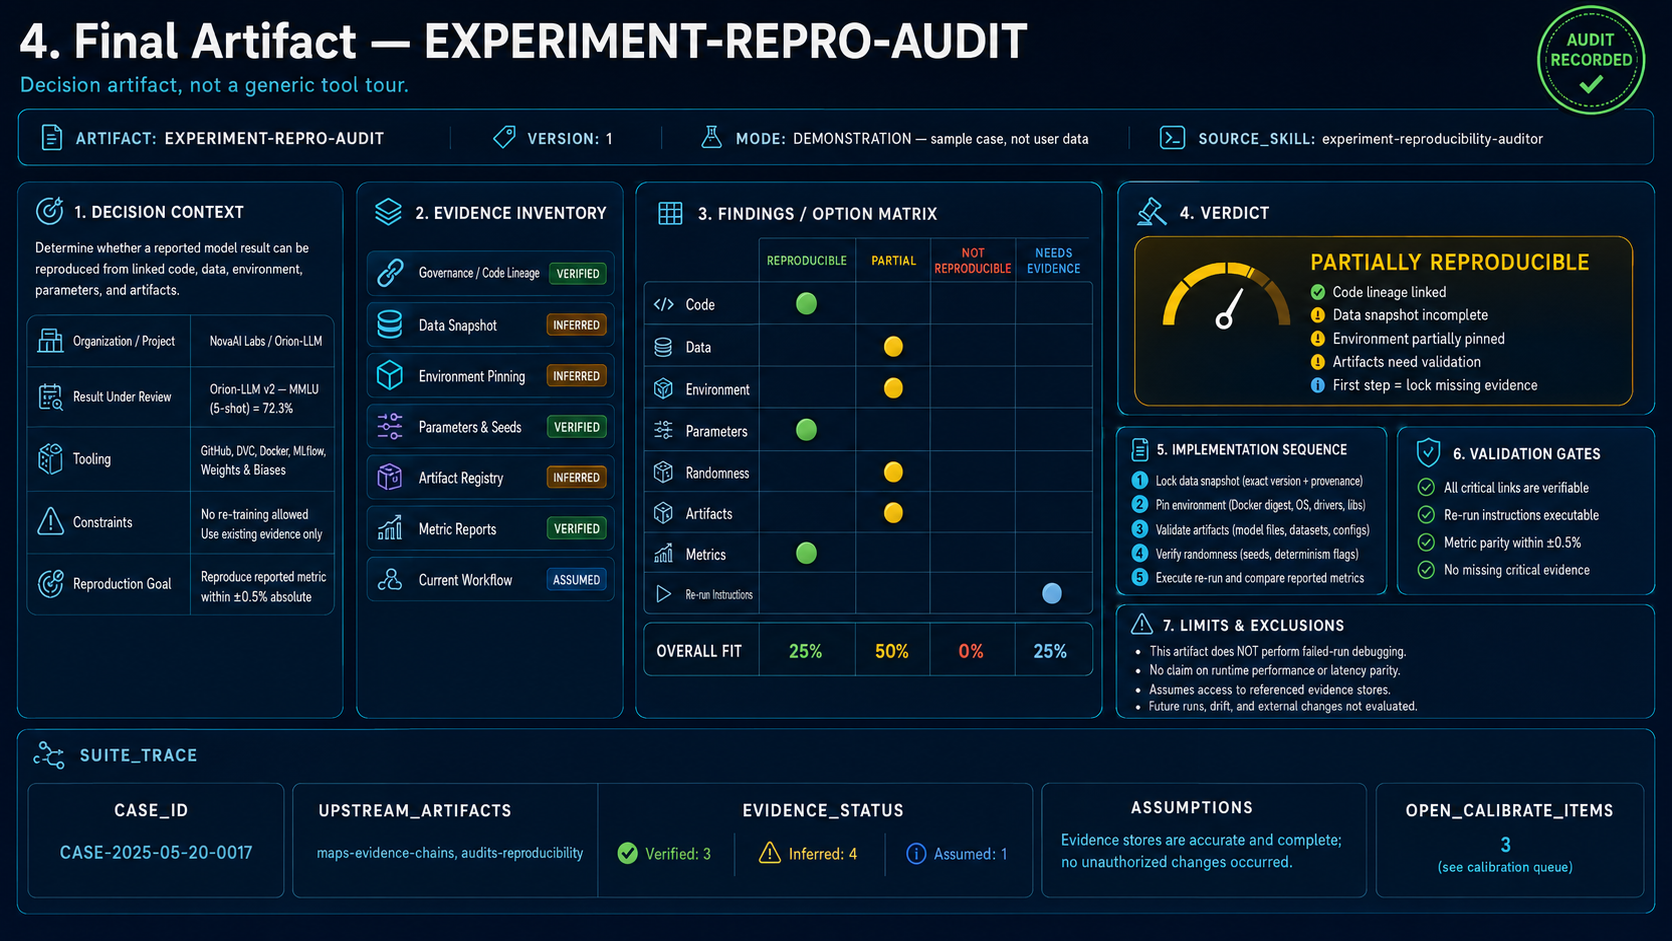Click the terminal icon beside SOURCE_SKILL

(x=1172, y=138)
